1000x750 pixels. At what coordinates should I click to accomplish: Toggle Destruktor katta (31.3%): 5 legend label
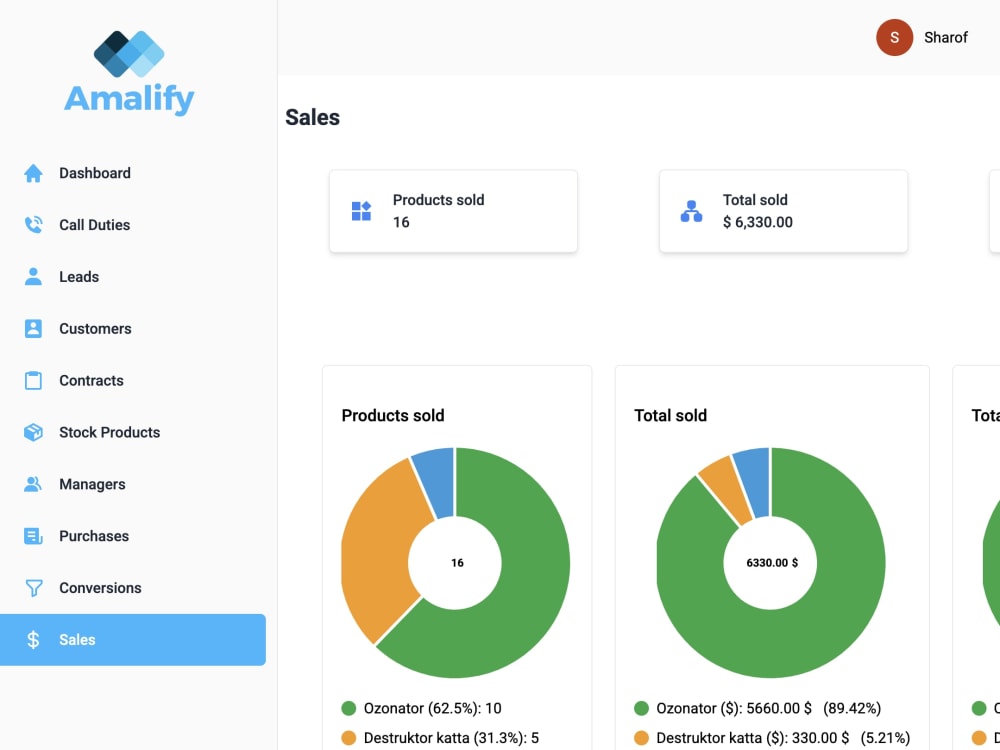click(451, 738)
